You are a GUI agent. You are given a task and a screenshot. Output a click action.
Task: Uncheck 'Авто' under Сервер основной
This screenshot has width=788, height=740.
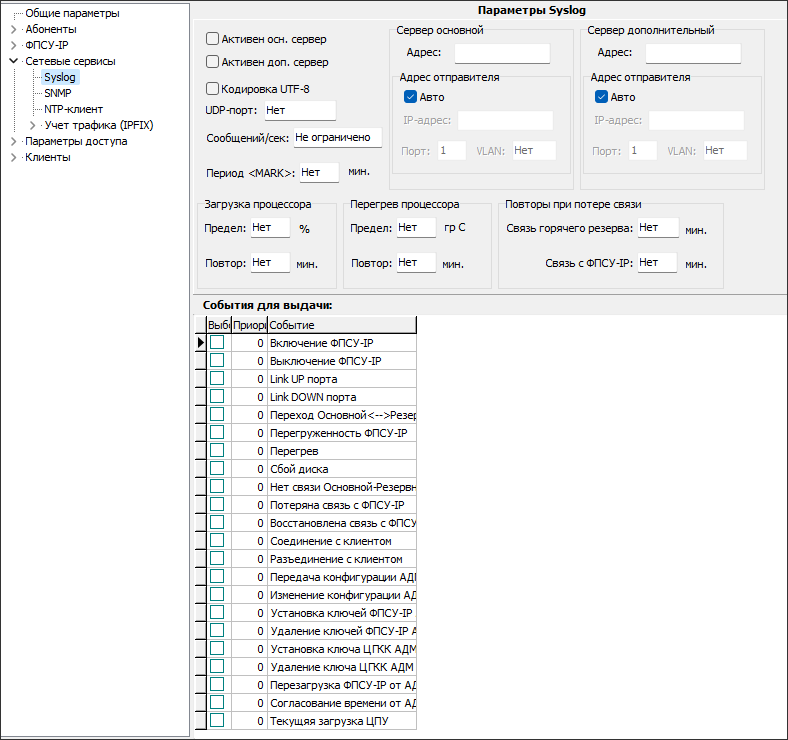(x=410, y=97)
